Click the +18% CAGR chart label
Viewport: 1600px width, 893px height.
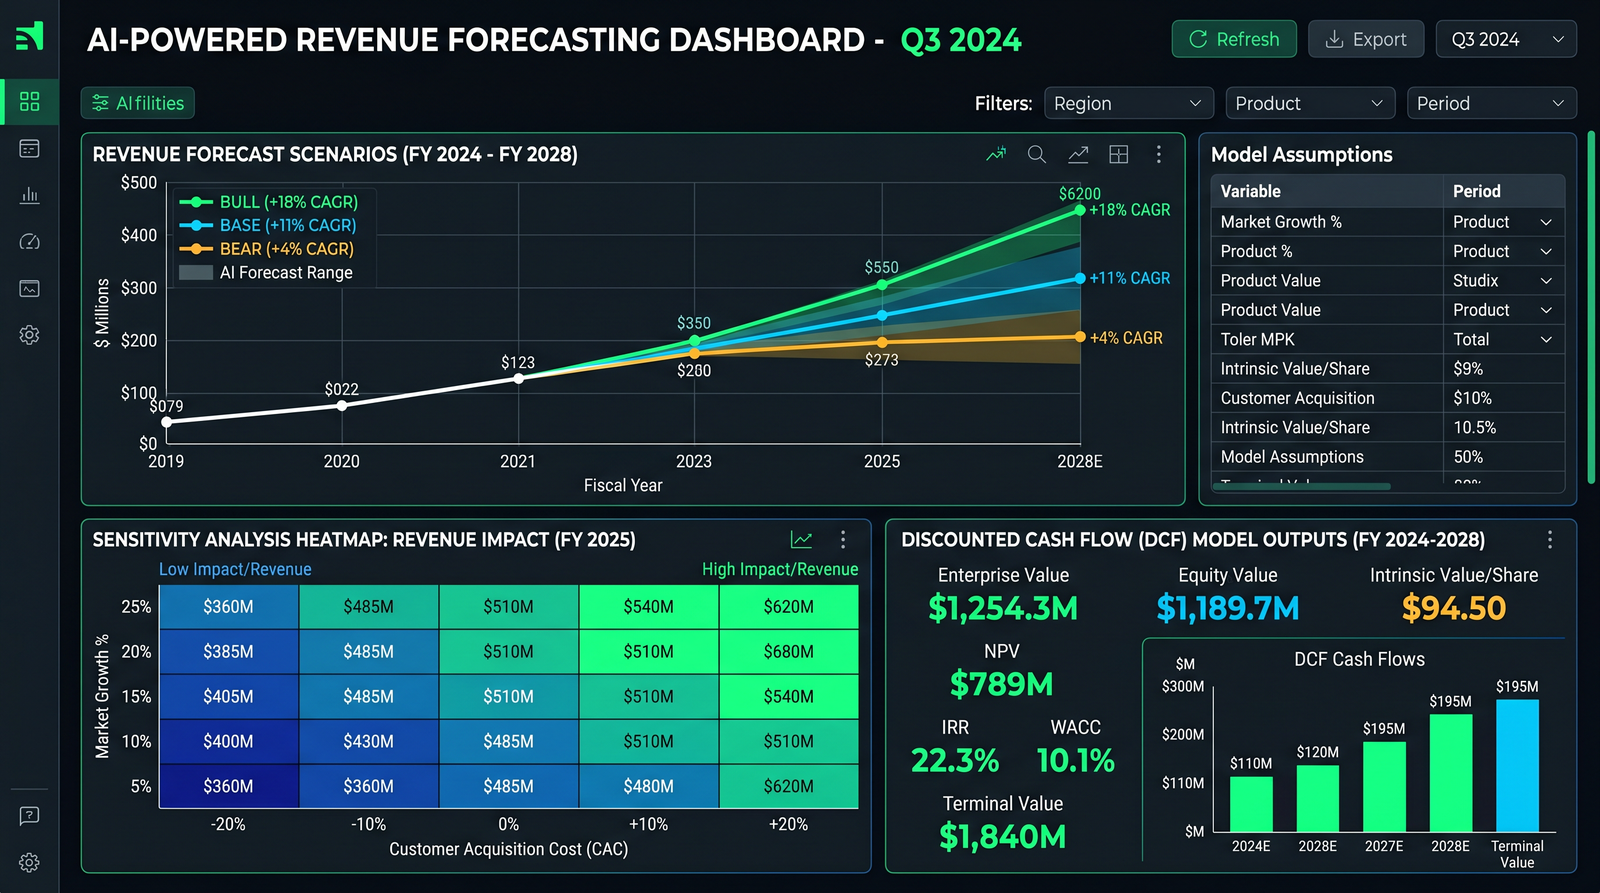[x=1130, y=210]
